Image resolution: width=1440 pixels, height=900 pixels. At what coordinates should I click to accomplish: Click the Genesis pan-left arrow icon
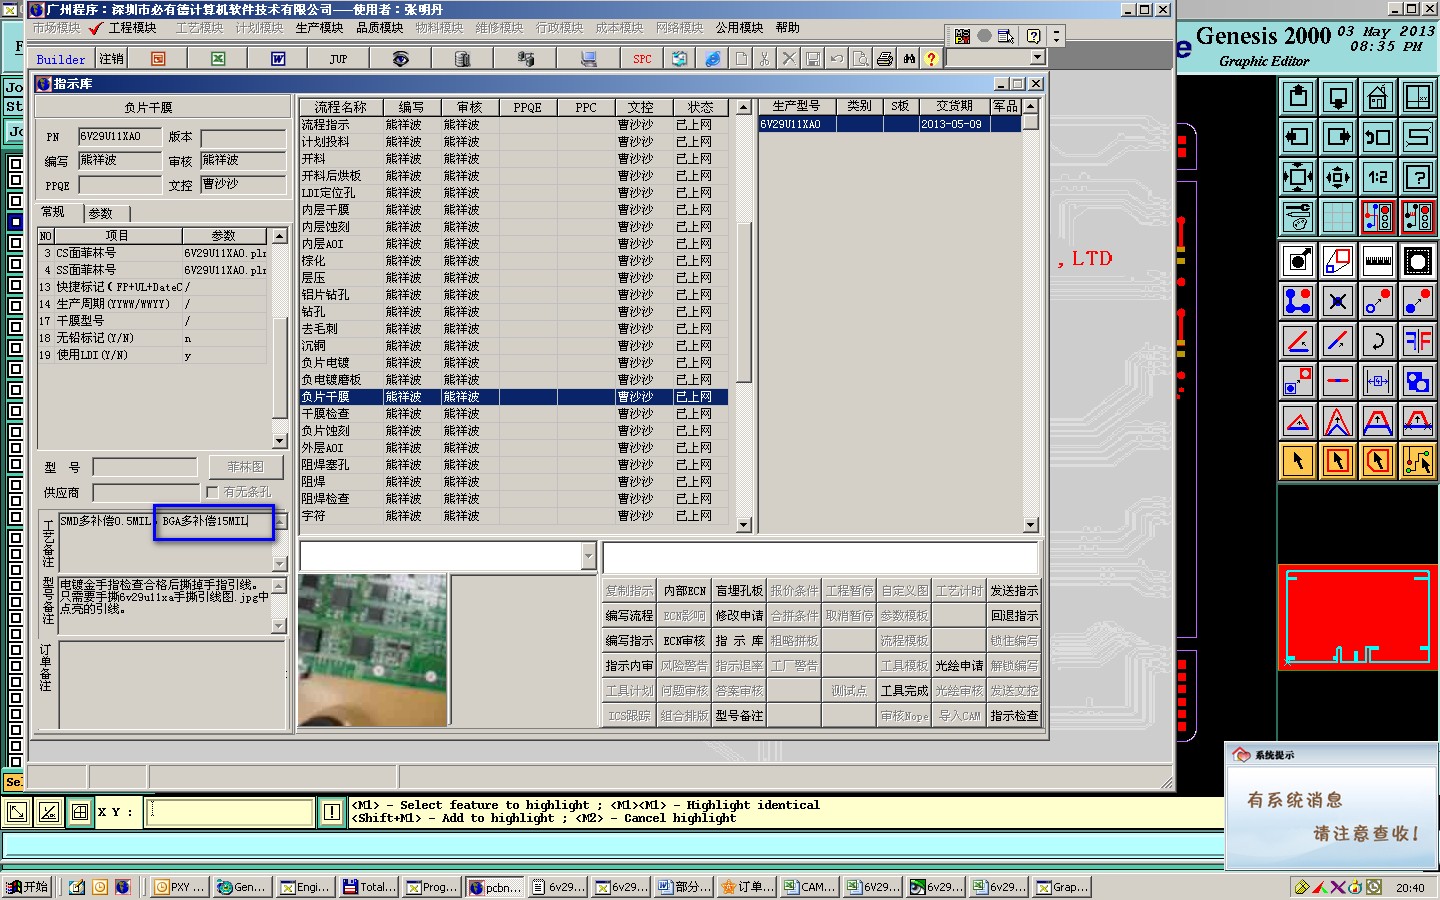coord(1297,137)
